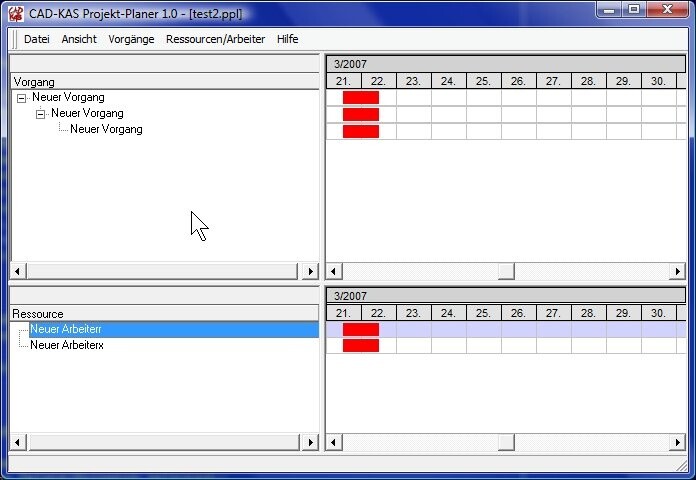The image size is (696, 480).
Task: Click day 25. header in upper chart
Action: 483,81
